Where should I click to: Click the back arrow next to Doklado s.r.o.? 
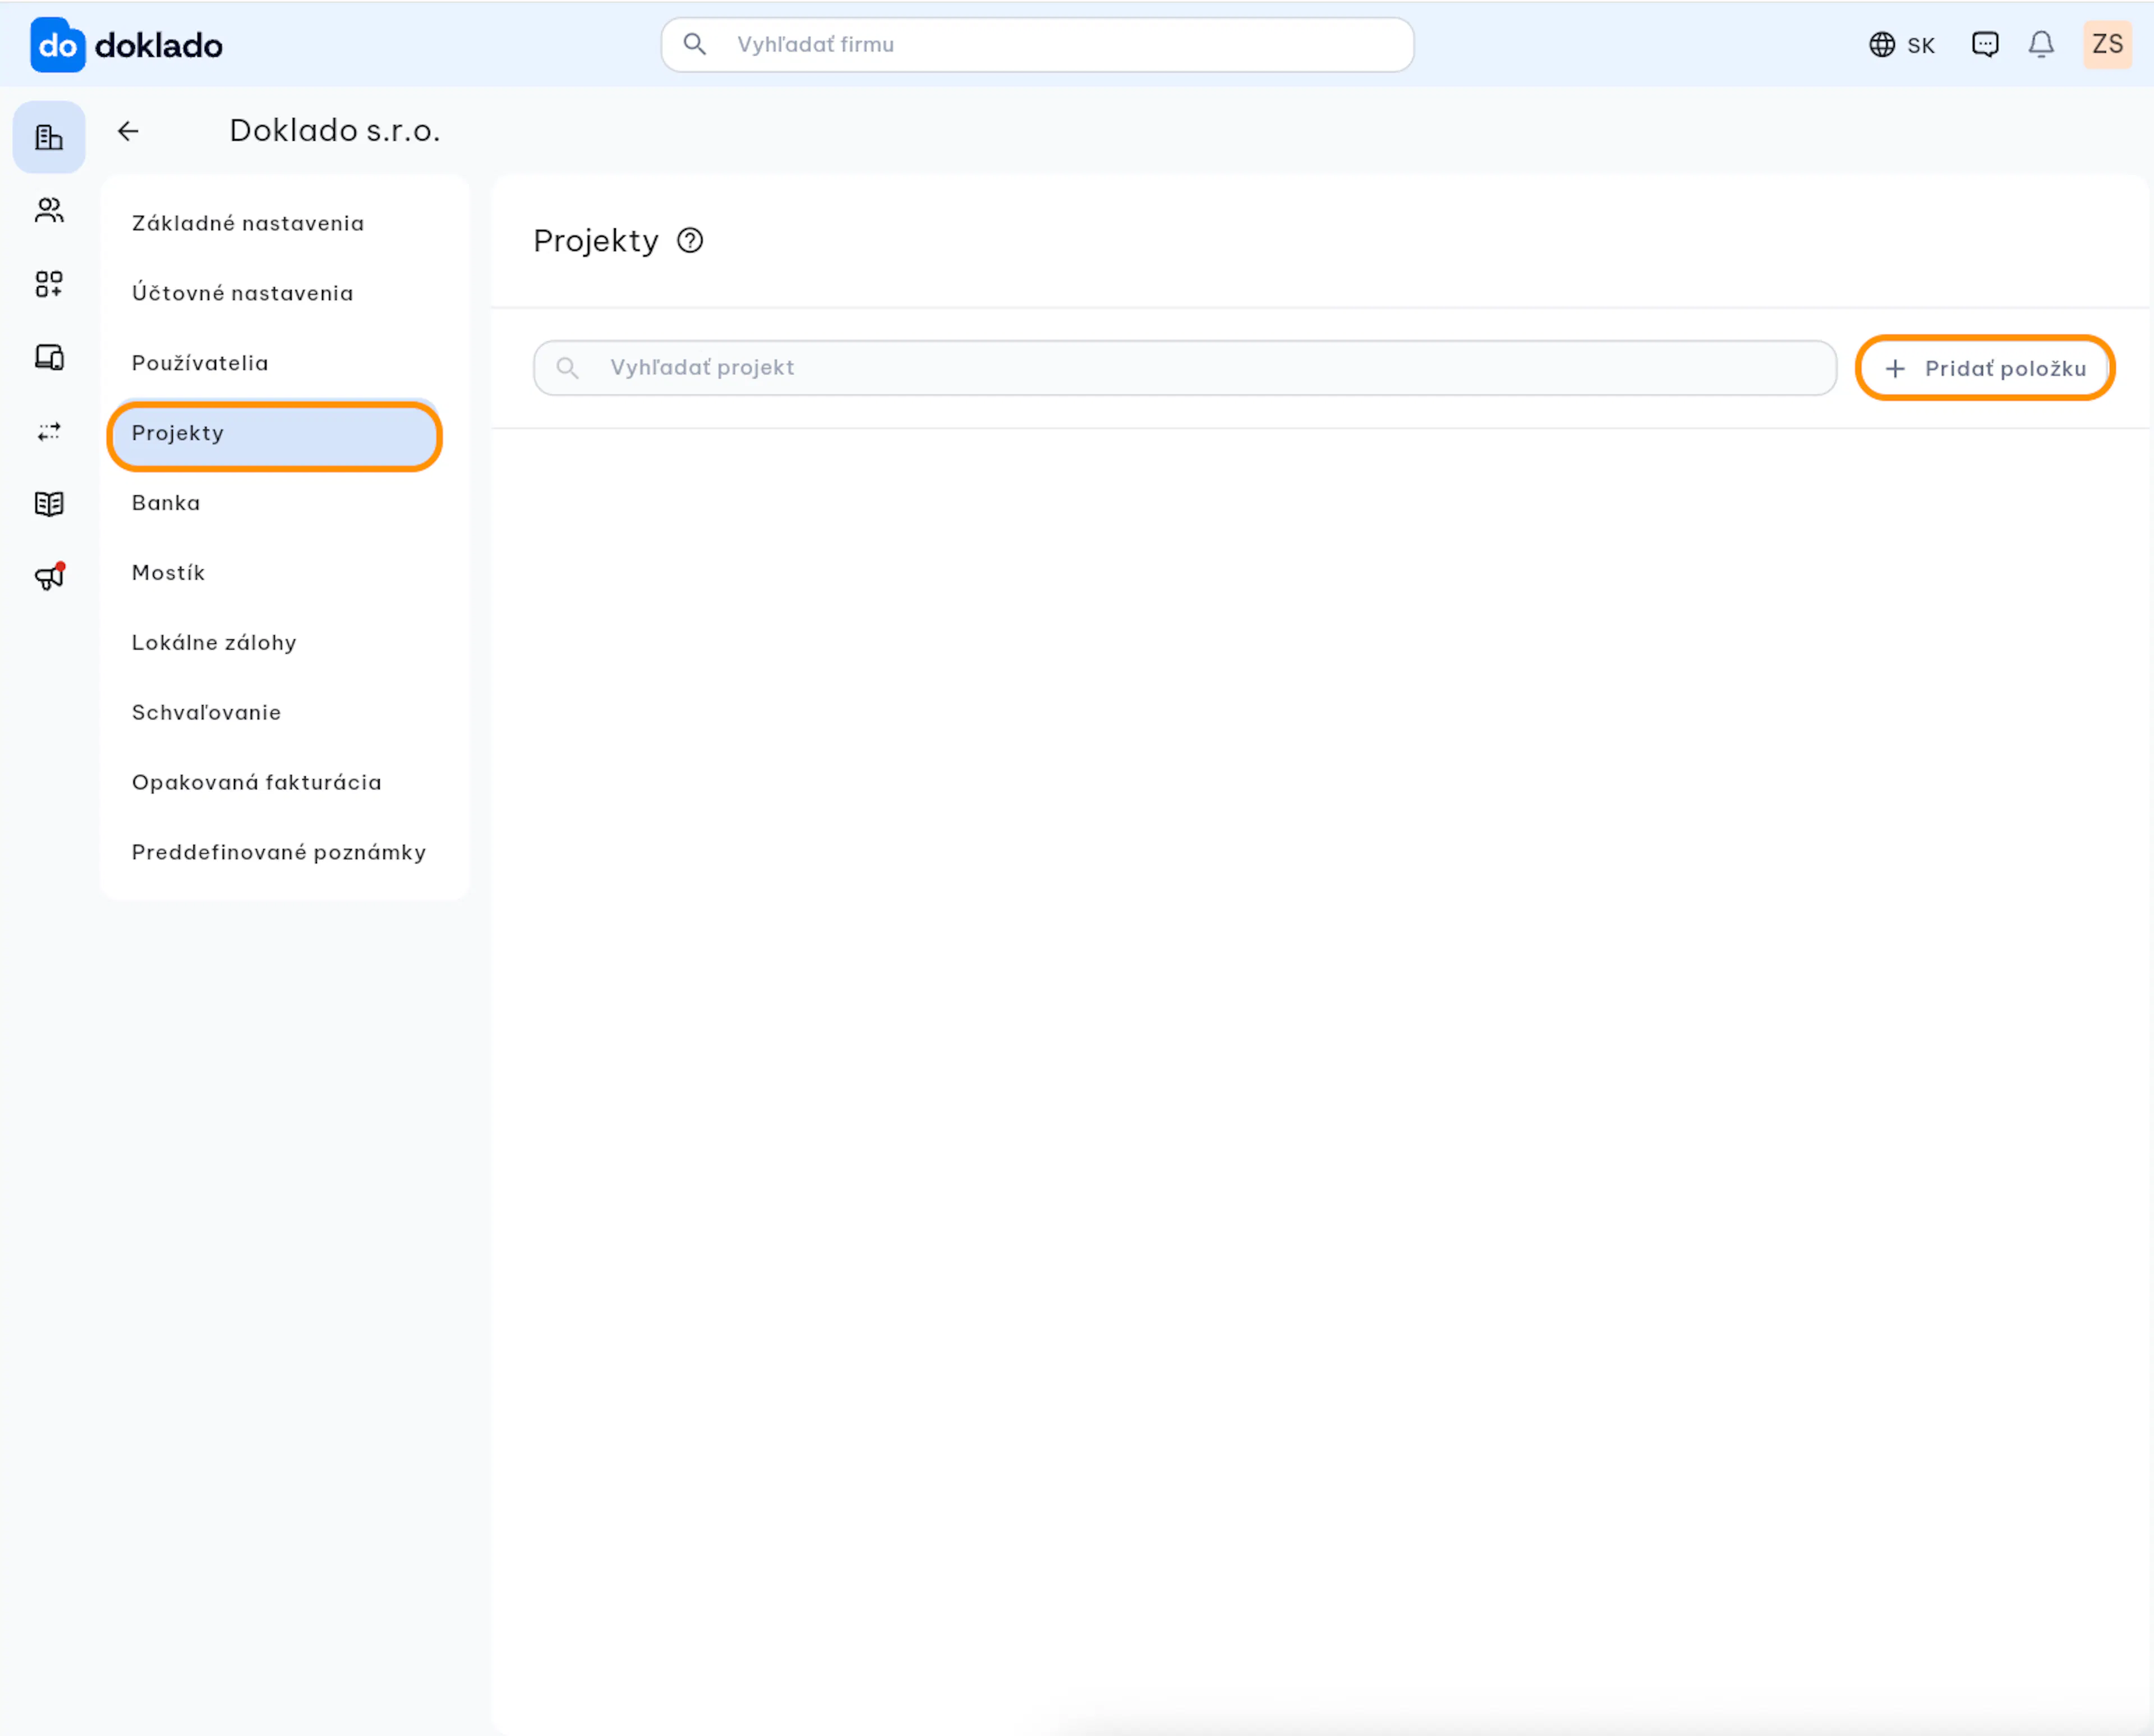click(128, 131)
